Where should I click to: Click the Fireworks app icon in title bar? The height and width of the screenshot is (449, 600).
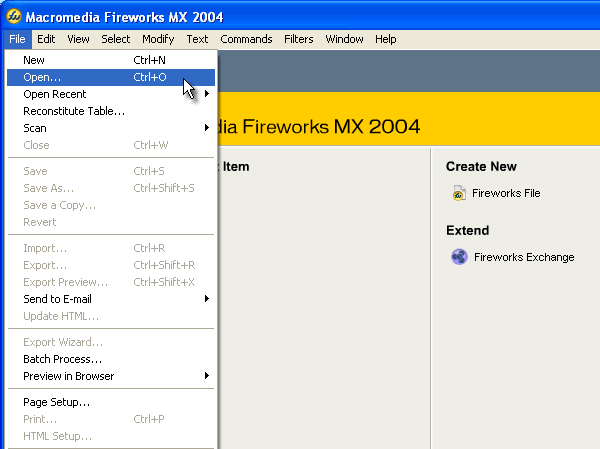tap(13, 15)
